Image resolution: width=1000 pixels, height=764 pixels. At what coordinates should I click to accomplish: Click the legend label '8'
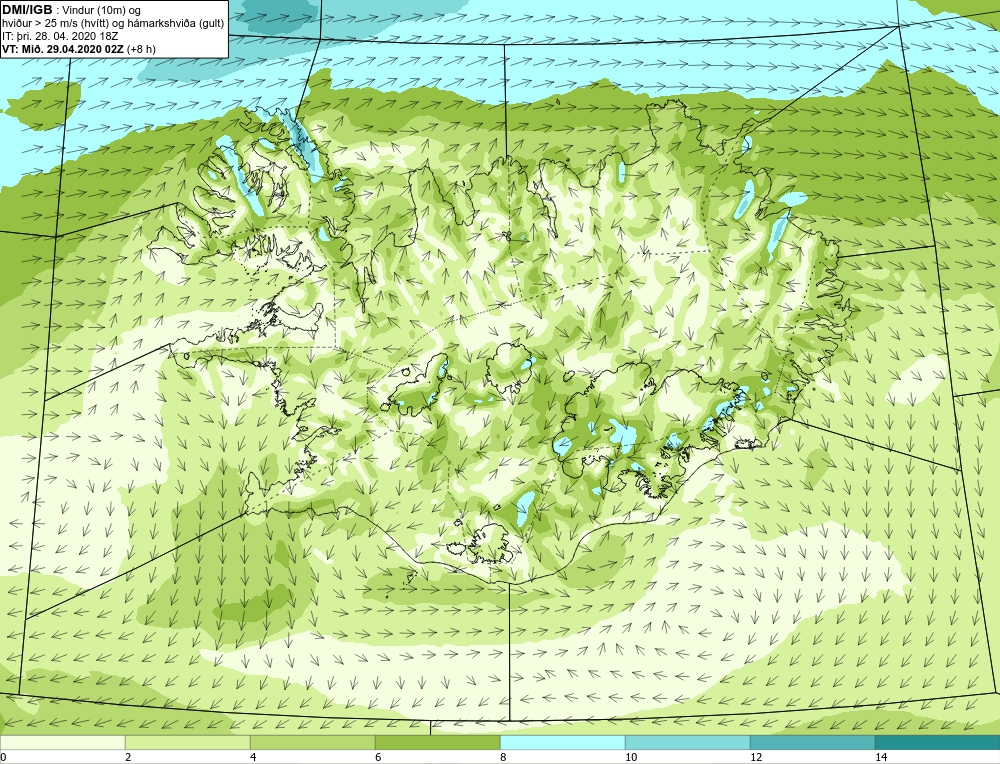point(503,757)
